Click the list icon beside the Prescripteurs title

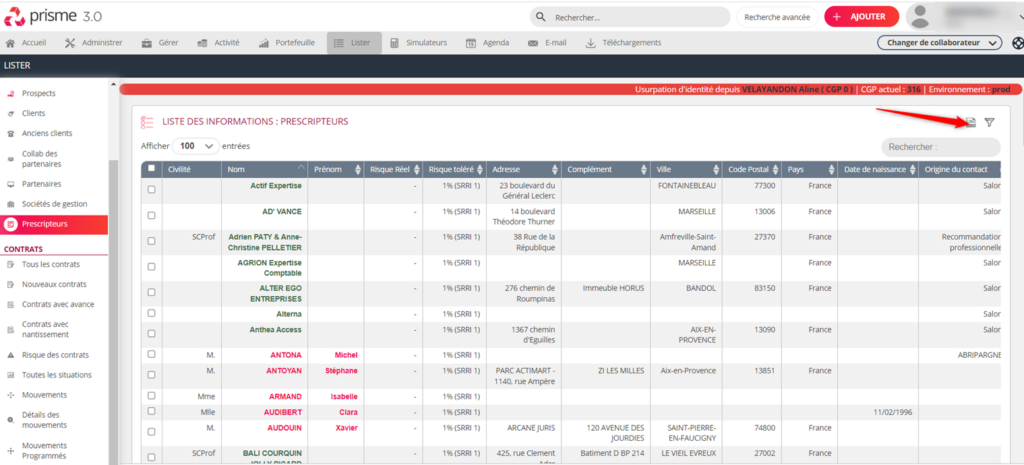pyautogui.click(x=147, y=121)
